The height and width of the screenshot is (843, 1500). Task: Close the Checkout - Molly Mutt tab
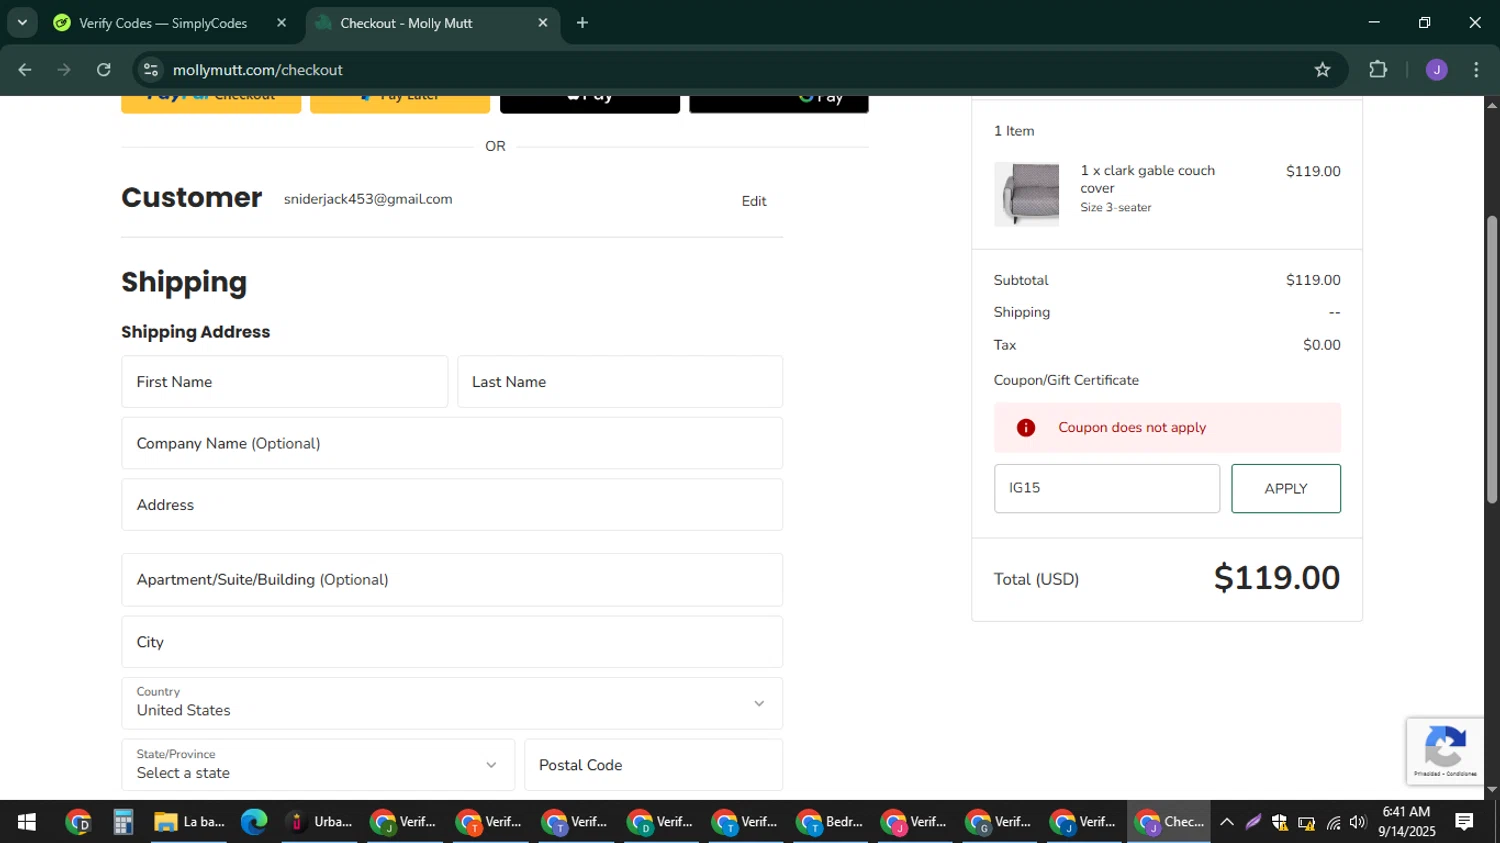543,23
